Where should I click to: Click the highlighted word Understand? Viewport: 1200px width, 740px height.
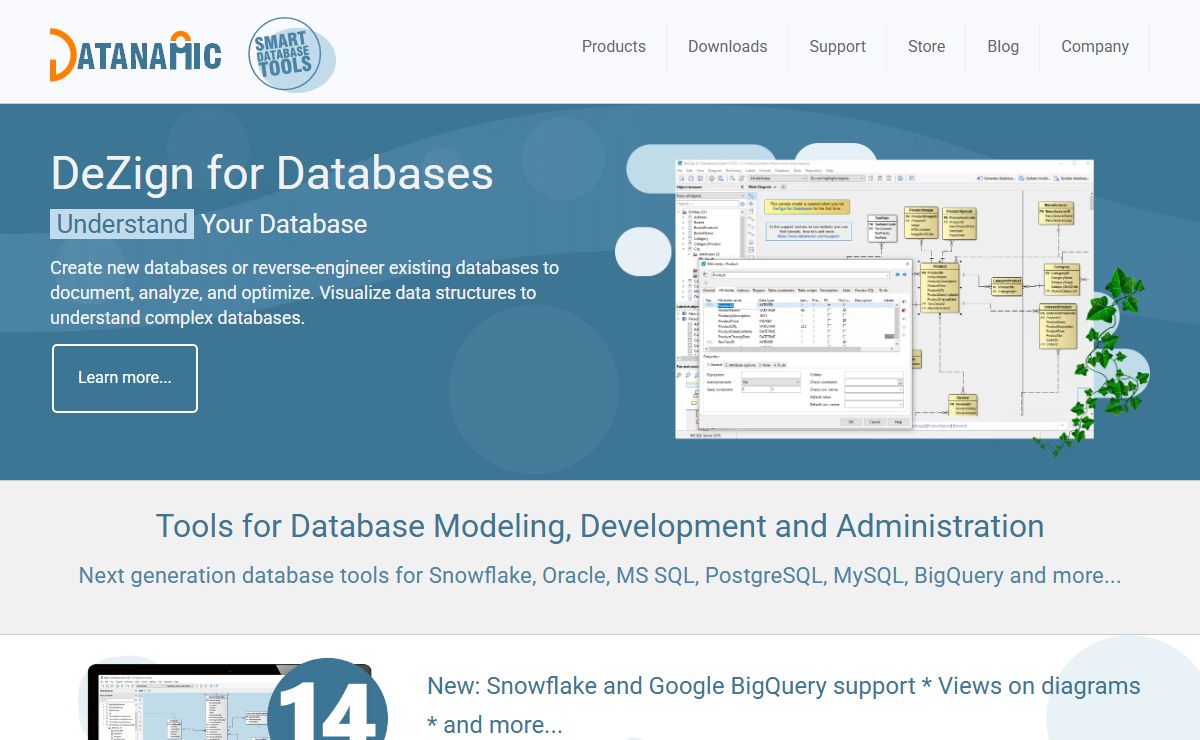pyautogui.click(x=122, y=224)
